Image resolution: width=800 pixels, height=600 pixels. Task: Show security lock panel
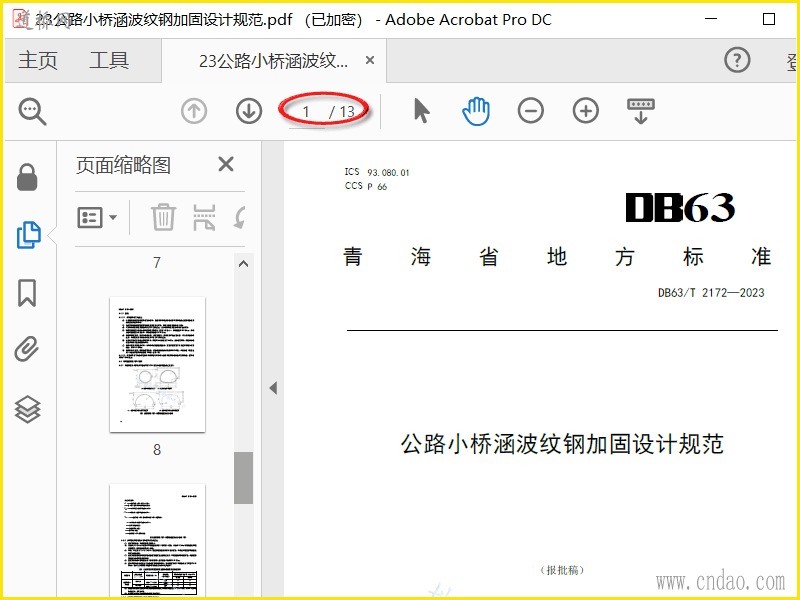(27, 177)
